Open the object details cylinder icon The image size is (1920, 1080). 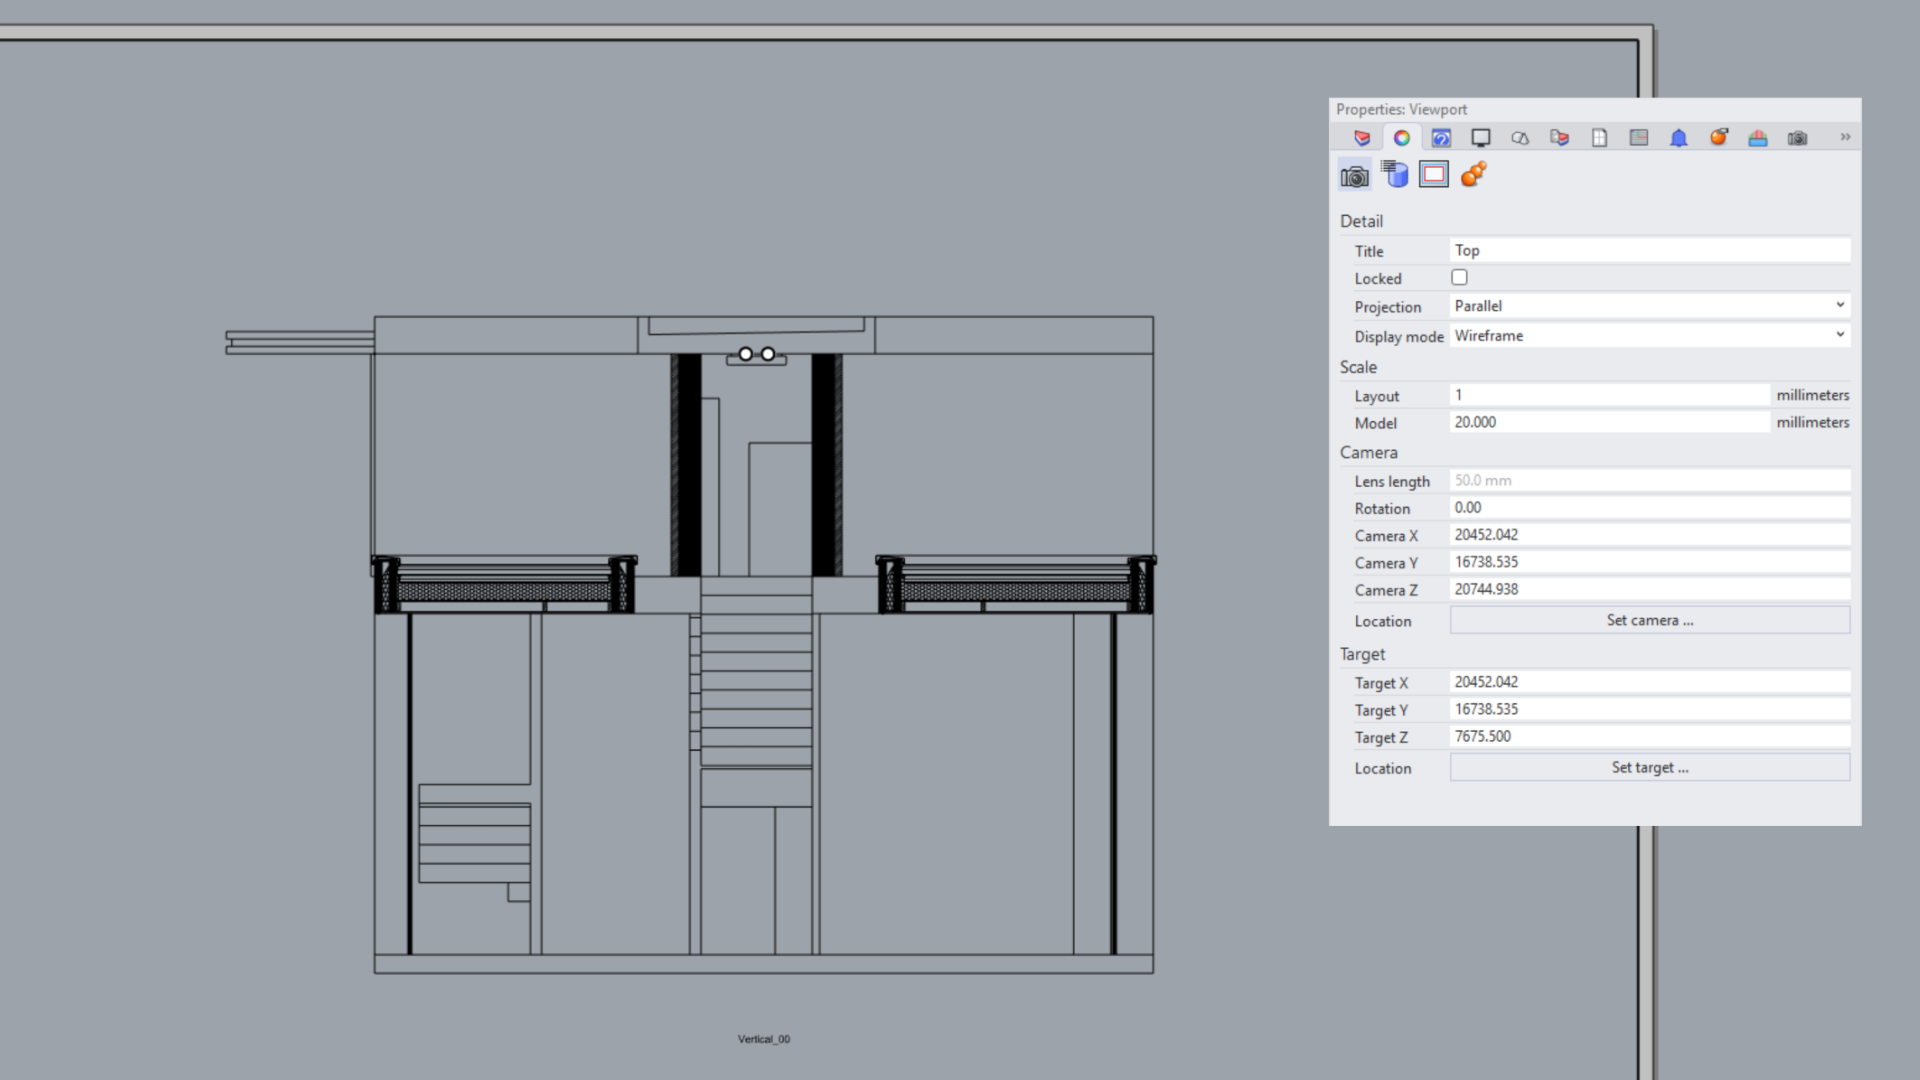pyautogui.click(x=1395, y=175)
